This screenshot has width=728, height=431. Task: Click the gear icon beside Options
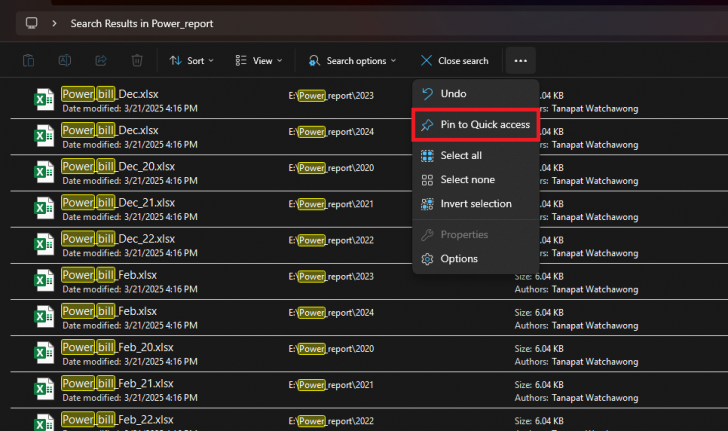427,259
